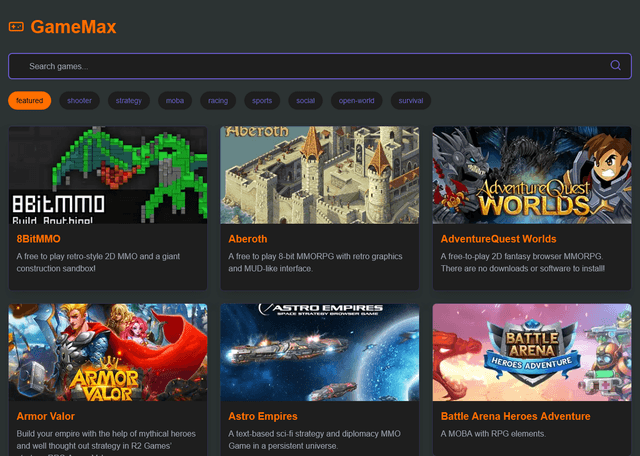The width and height of the screenshot is (640, 456).
Task: Select the strategy category filter
Action: [129, 100]
